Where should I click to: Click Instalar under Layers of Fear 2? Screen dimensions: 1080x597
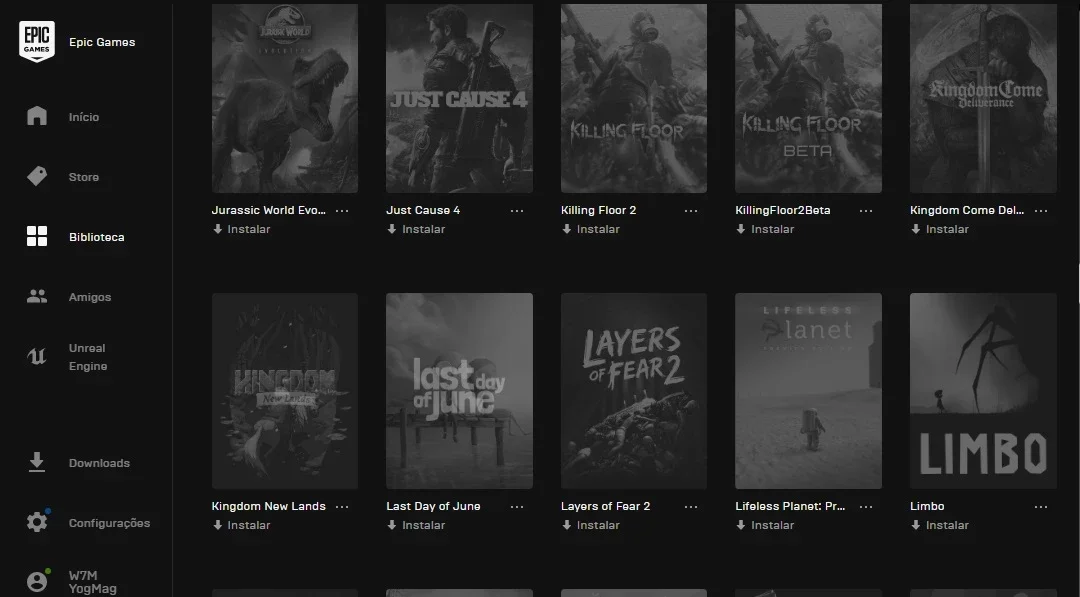598,525
